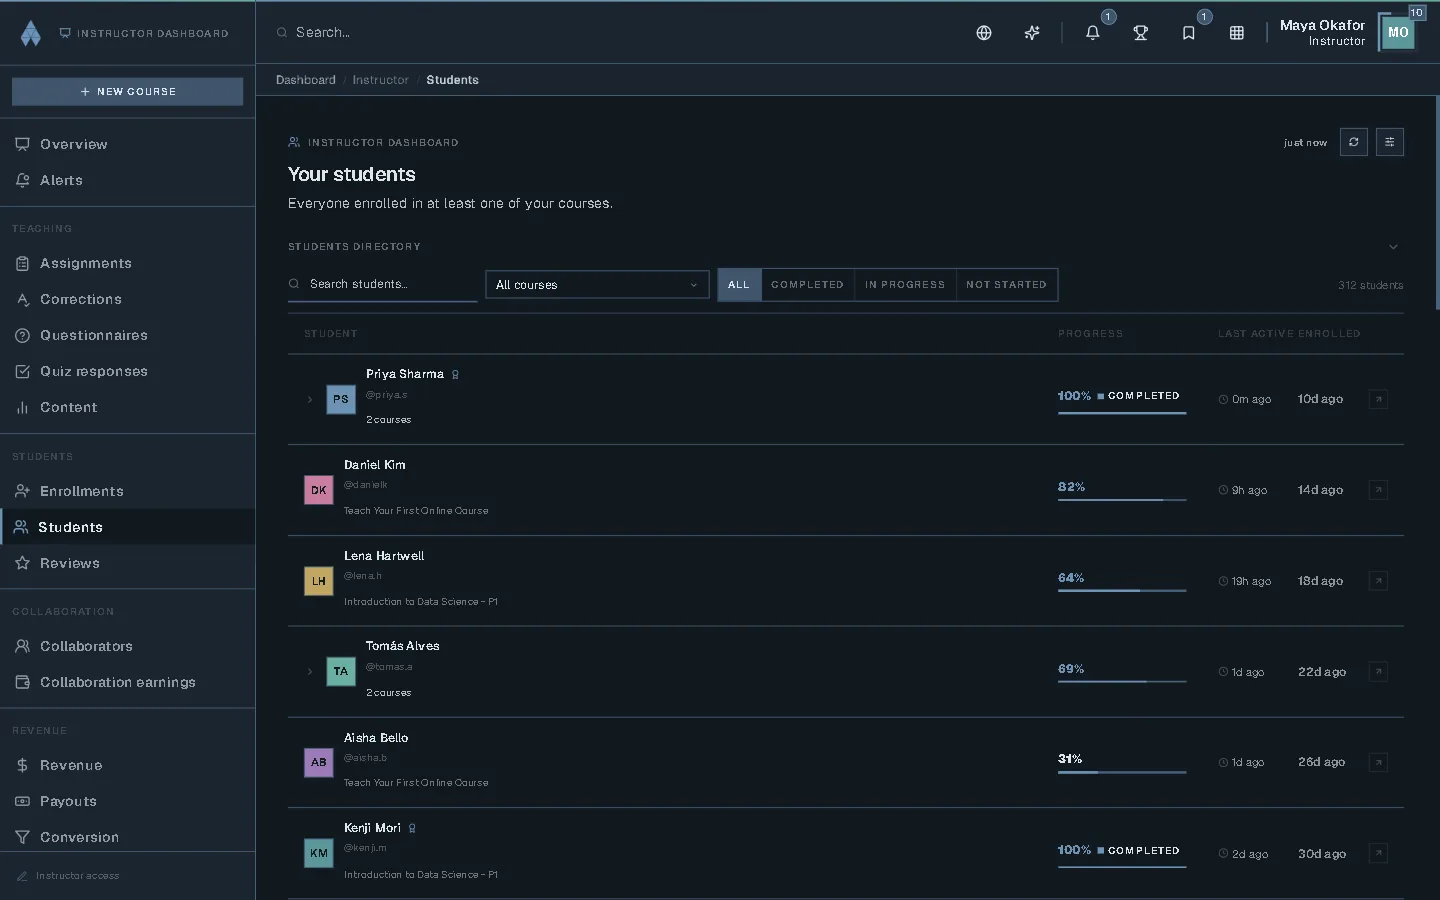The height and width of the screenshot is (900, 1440).
Task: Open bookmarks icon in header
Action: click(1189, 33)
